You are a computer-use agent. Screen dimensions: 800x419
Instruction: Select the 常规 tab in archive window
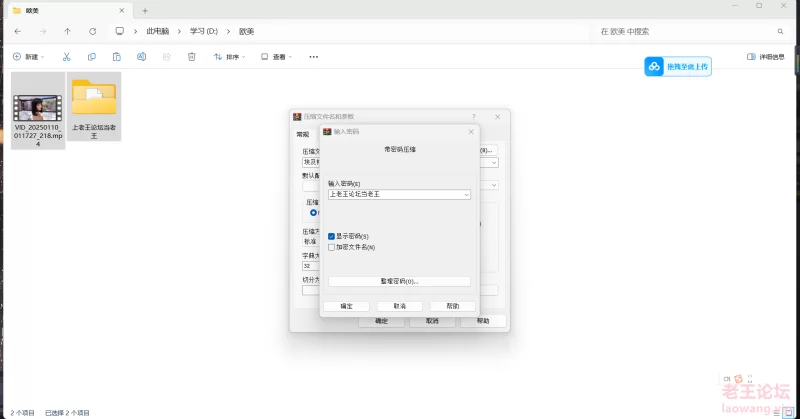(303, 134)
